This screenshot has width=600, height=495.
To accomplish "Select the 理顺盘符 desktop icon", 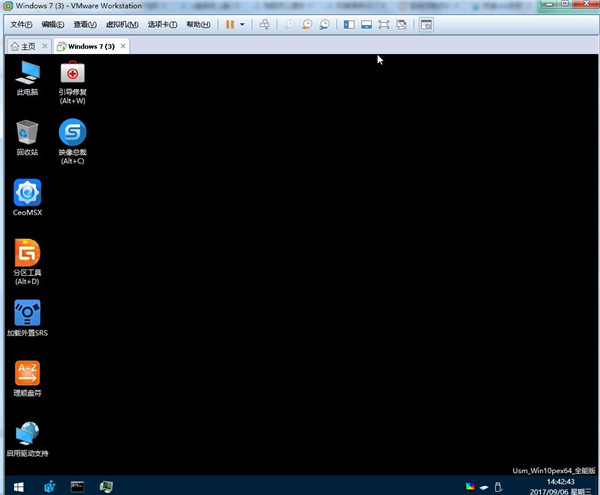I will pos(27,378).
